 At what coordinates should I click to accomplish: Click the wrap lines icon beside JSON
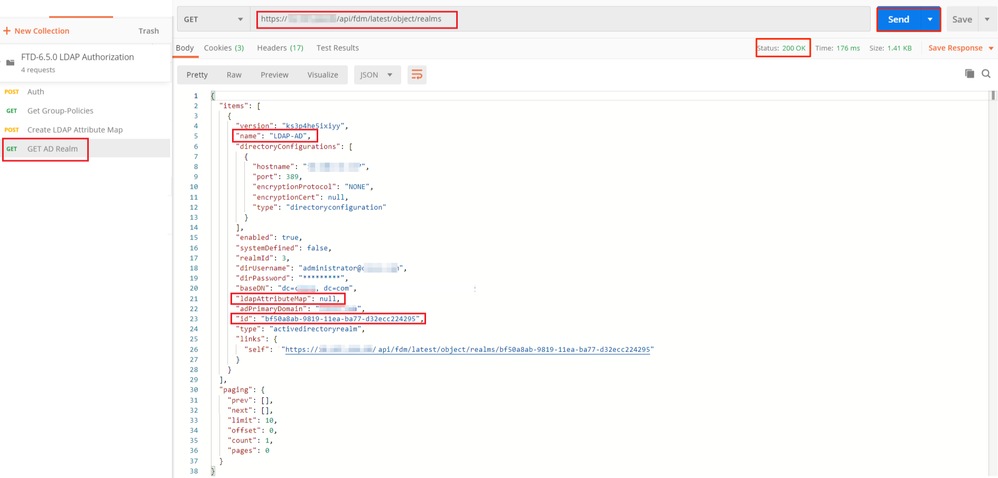pos(417,75)
